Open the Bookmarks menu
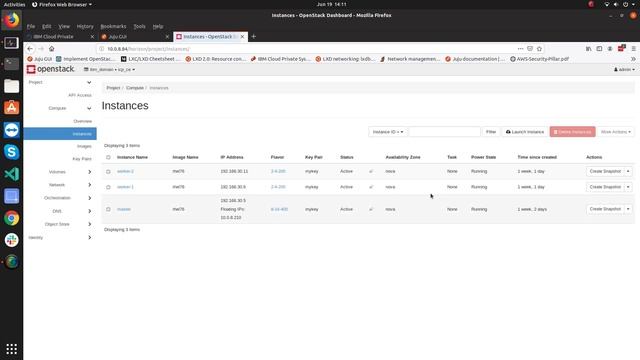Image resolution: width=640 pixels, height=360 pixels. click(x=113, y=26)
